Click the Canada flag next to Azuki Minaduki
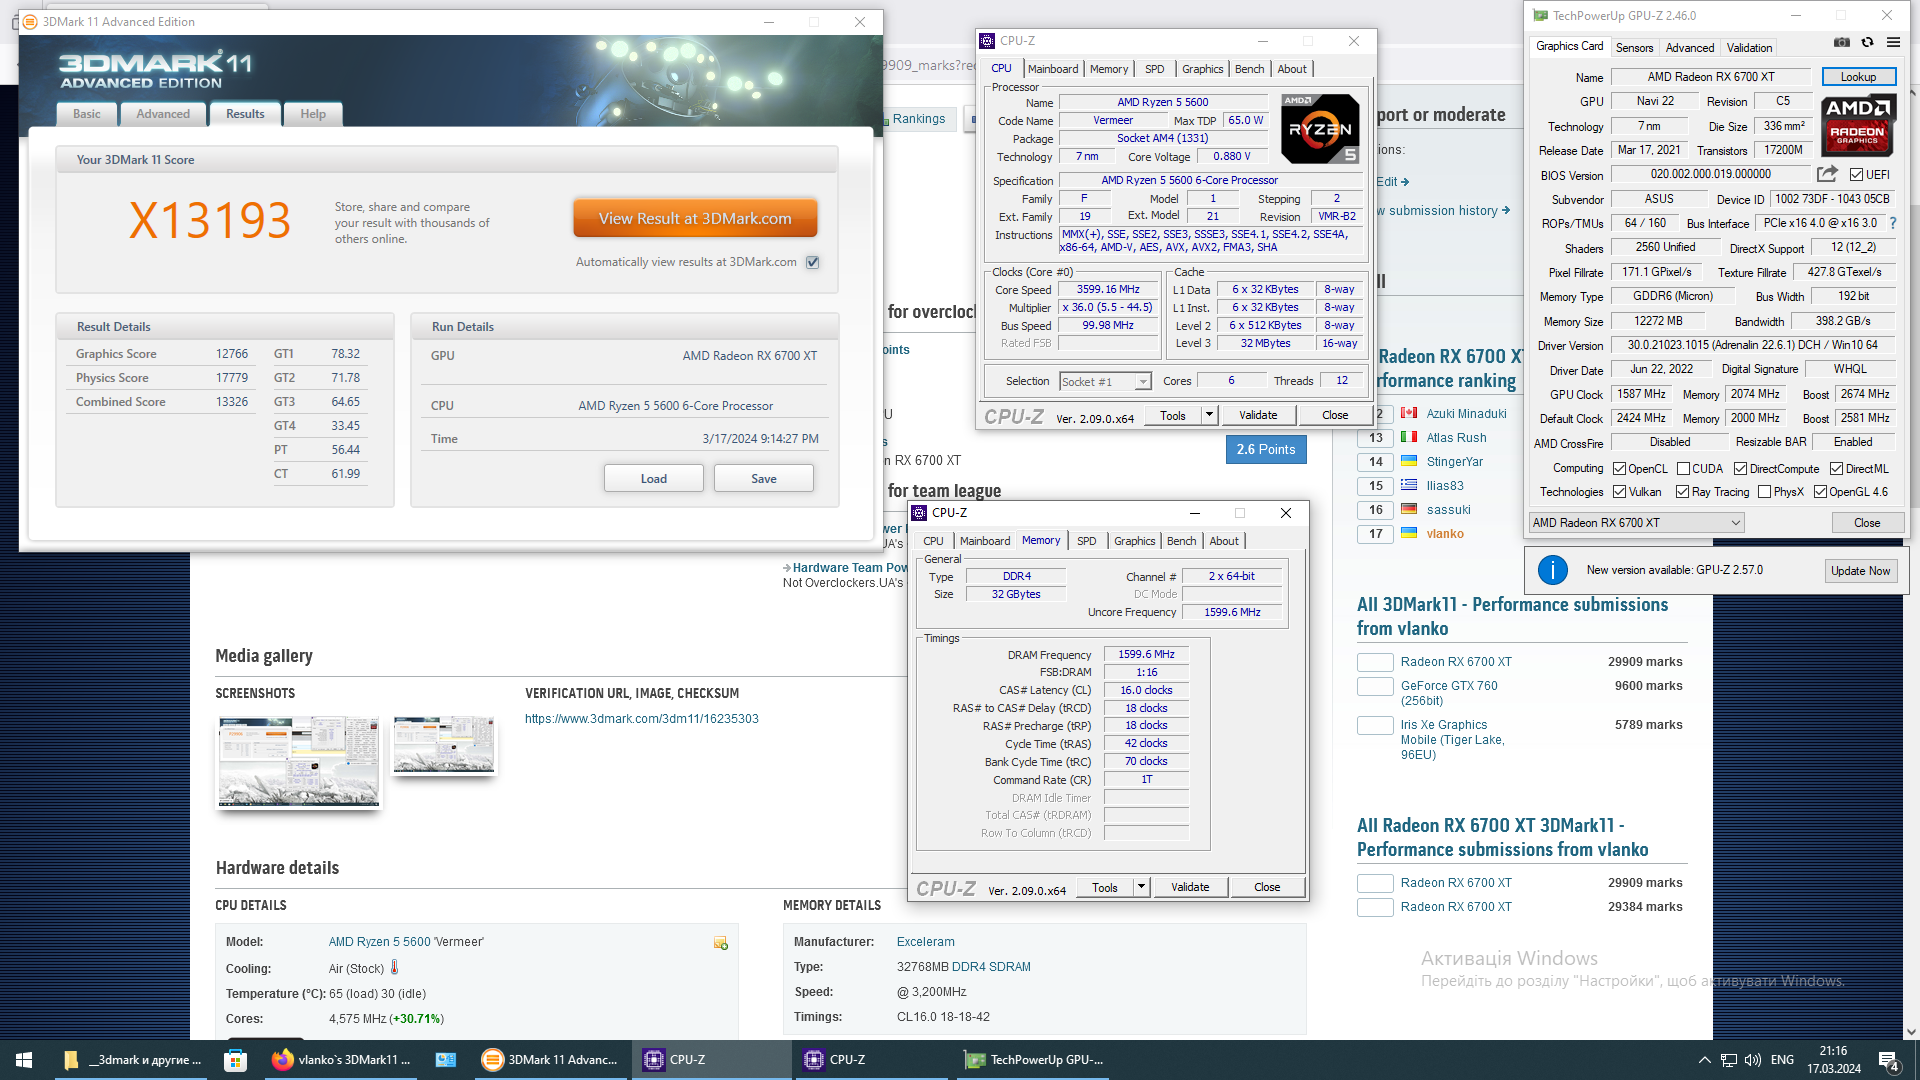Screen dimensions: 1920x1080 pyautogui.click(x=1409, y=413)
